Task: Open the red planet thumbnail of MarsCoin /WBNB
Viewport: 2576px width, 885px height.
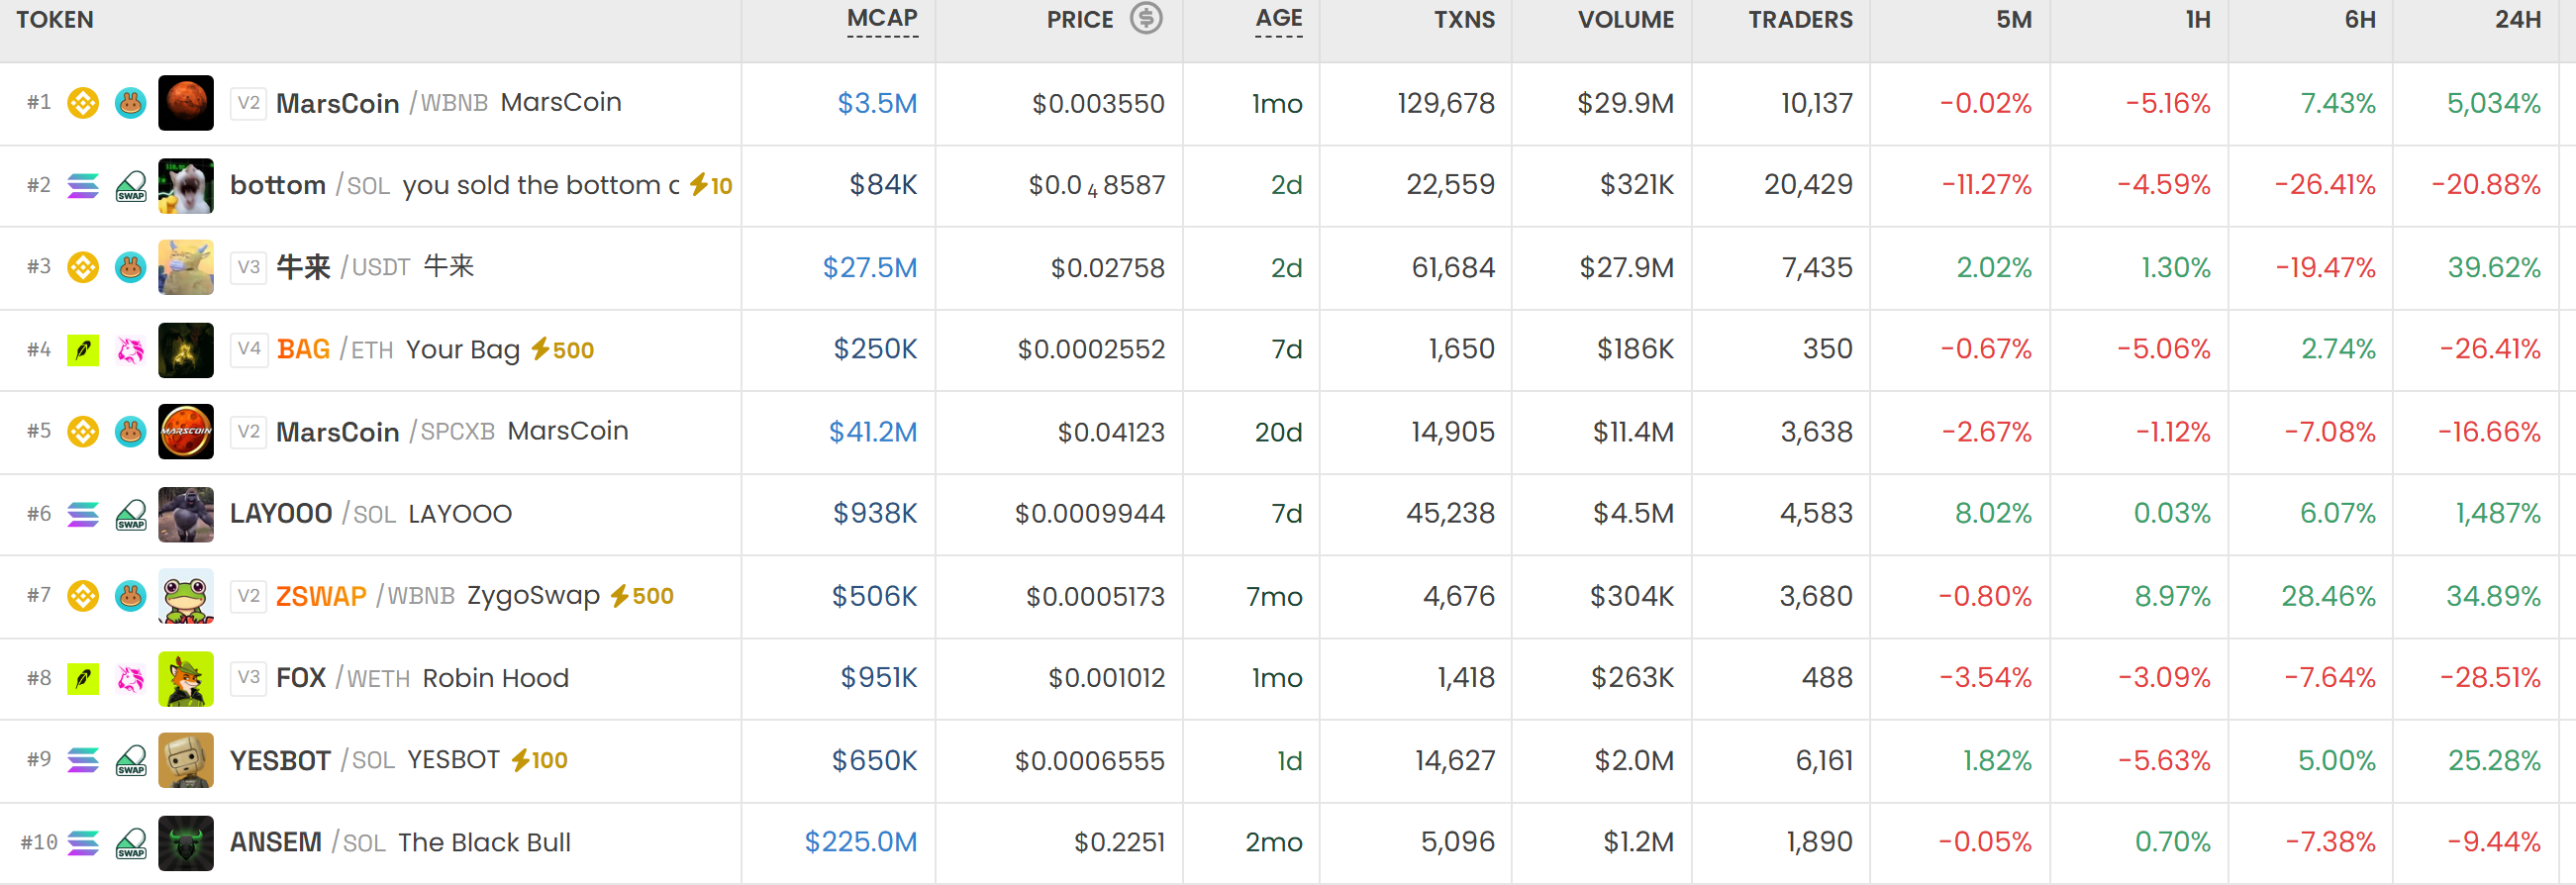Action: point(186,103)
